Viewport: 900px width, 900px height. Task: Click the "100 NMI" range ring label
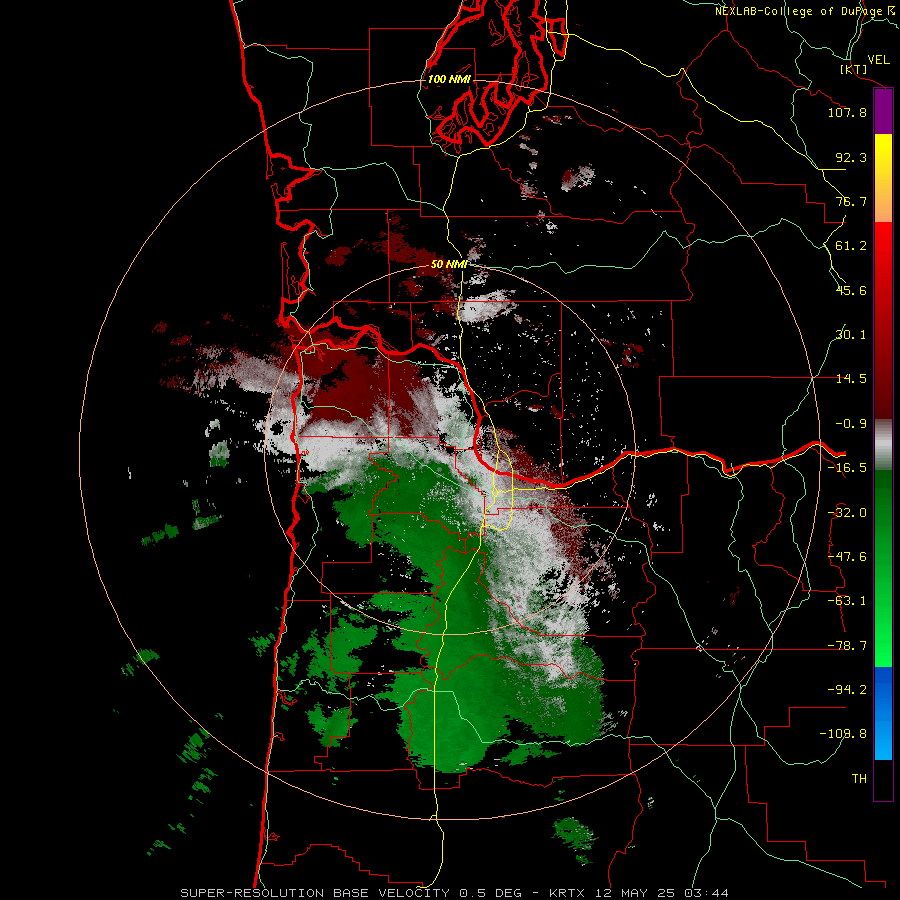(449, 79)
